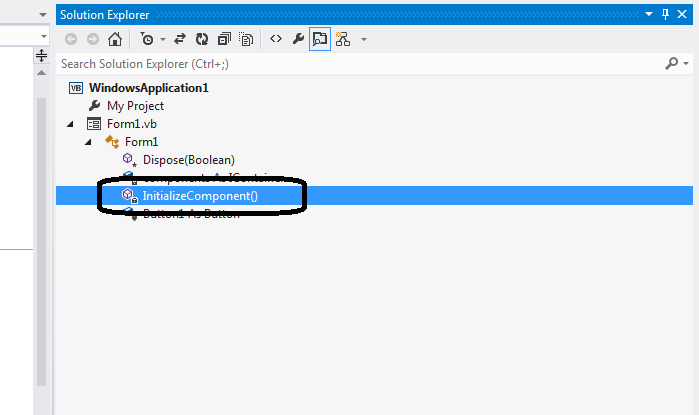Toggle auto hide pin on Solution Explorer
This screenshot has height=415, width=699.
click(666, 14)
